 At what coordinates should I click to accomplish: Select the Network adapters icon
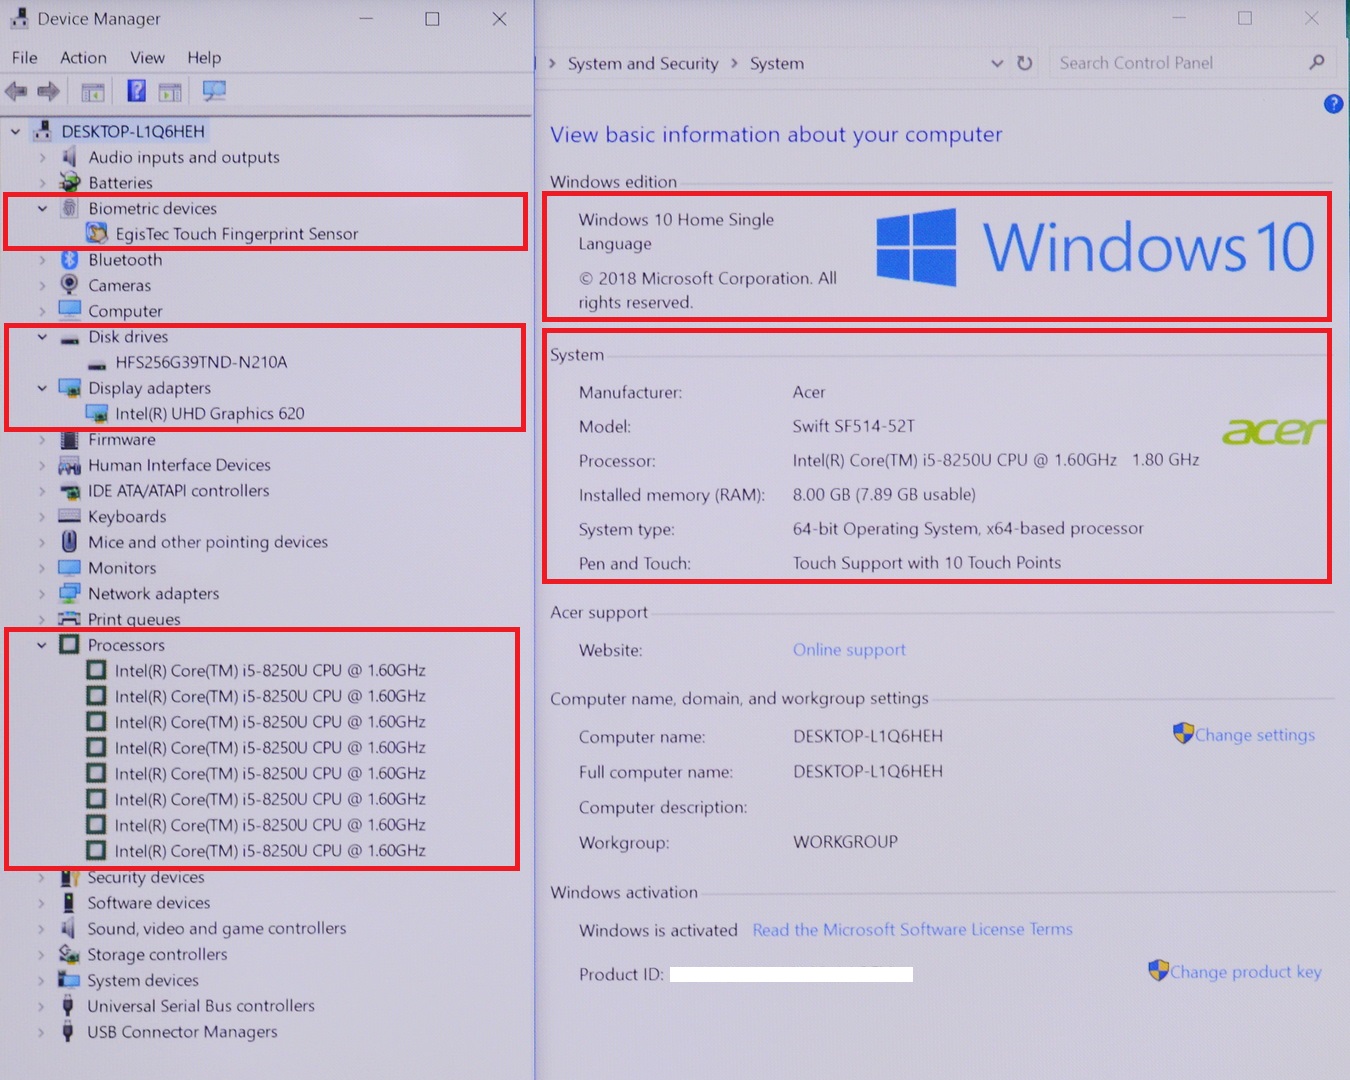click(x=69, y=594)
